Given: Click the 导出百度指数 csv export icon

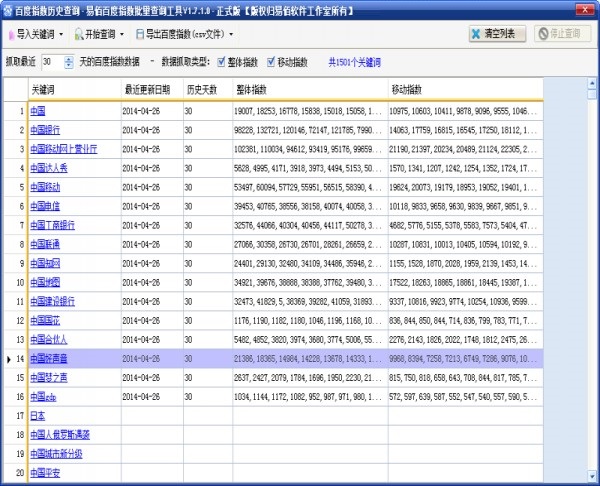Looking at the screenshot, I should [139, 34].
